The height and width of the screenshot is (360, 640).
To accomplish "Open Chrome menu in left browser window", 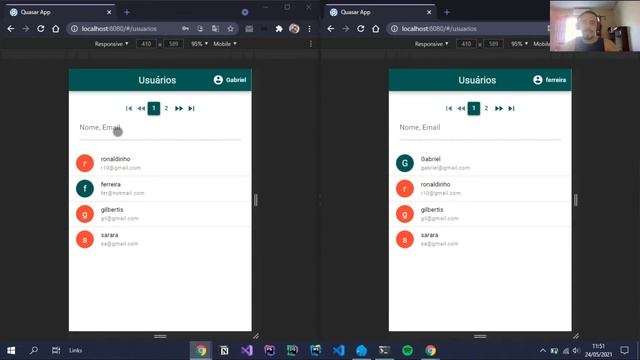I will (309, 29).
